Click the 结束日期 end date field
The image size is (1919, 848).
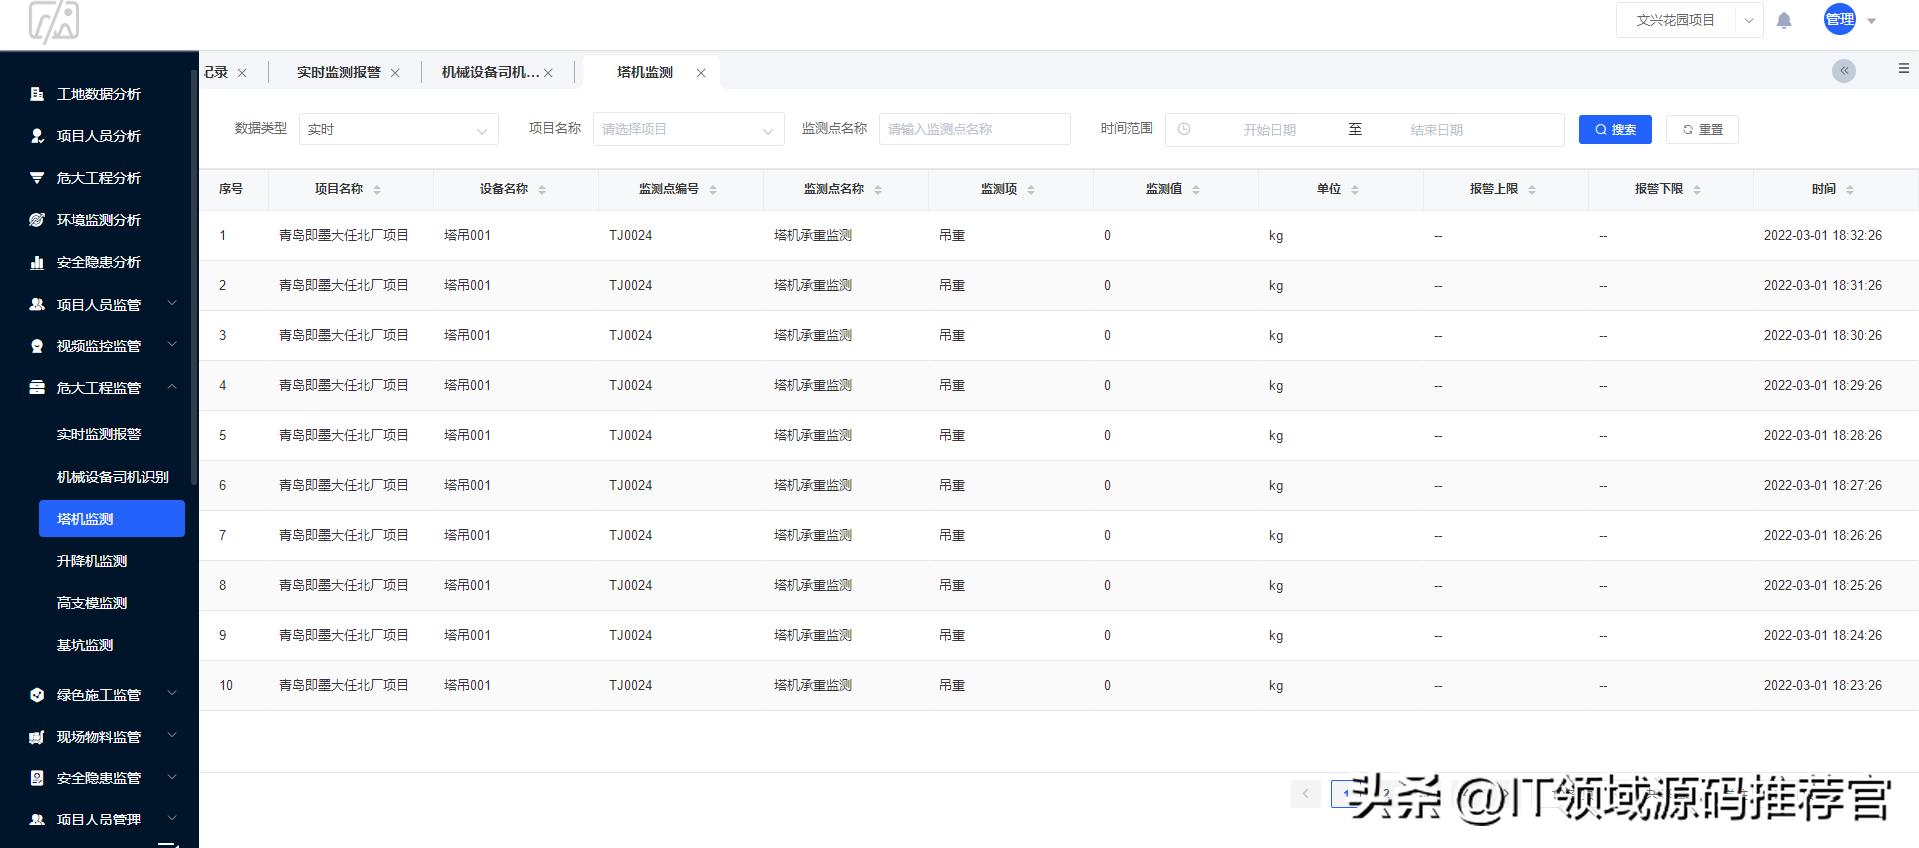coord(1436,130)
